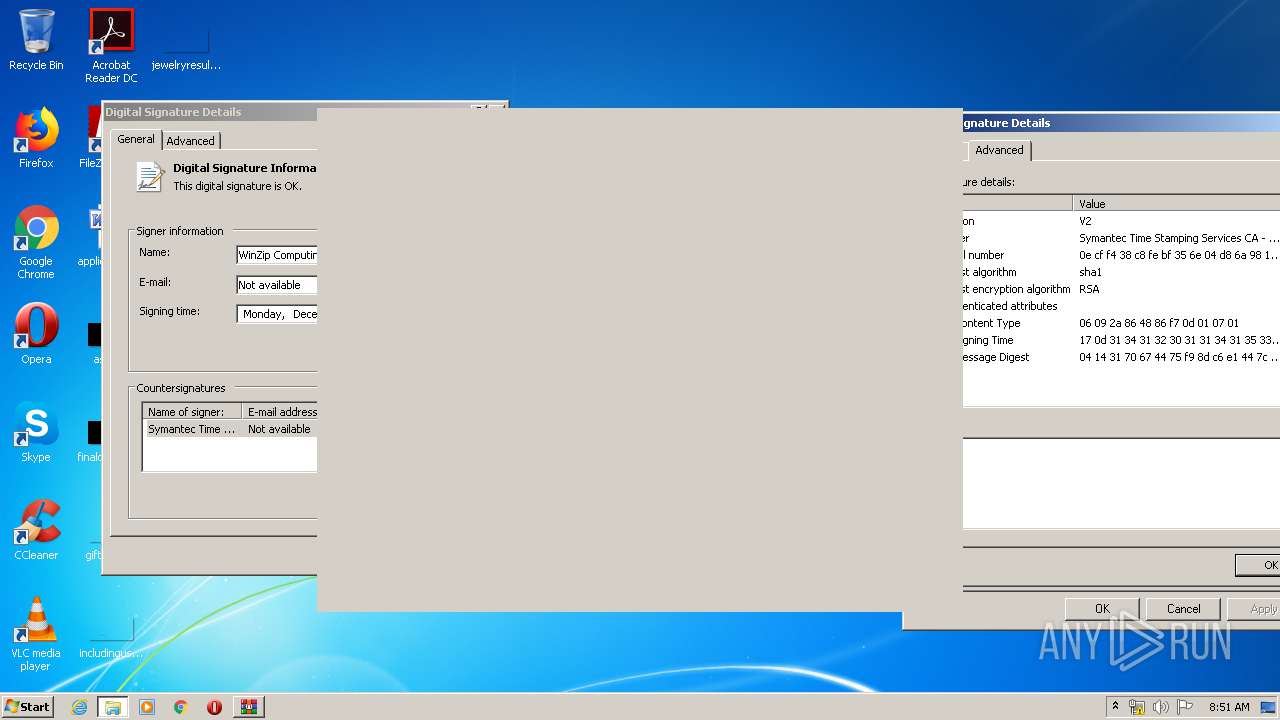Click the digital signature certificate icon
Screen dimensions: 1280x720
[x=150, y=176]
